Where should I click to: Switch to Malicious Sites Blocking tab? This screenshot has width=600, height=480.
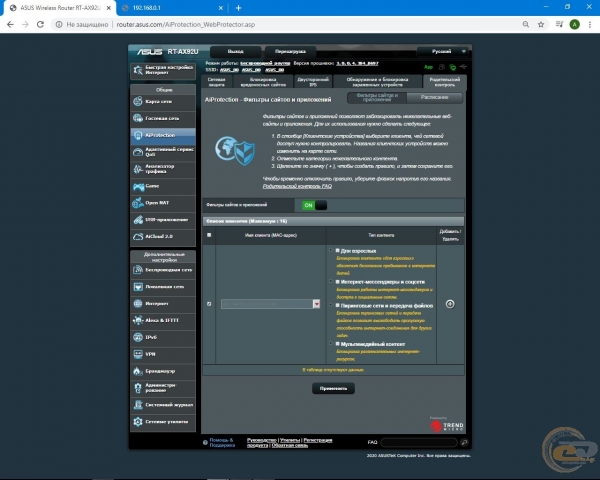pyautogui.click(x=263, y=82)
